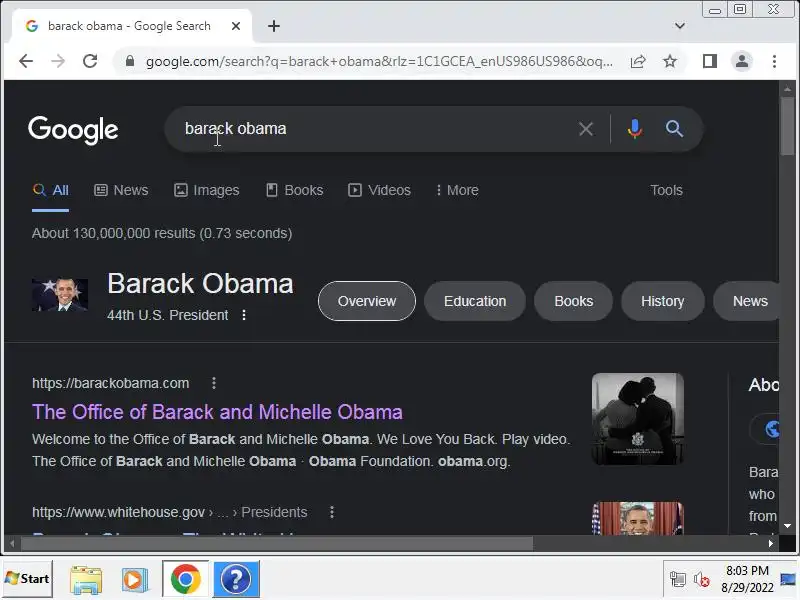Select the All results tab

click(x=51, y=190)
